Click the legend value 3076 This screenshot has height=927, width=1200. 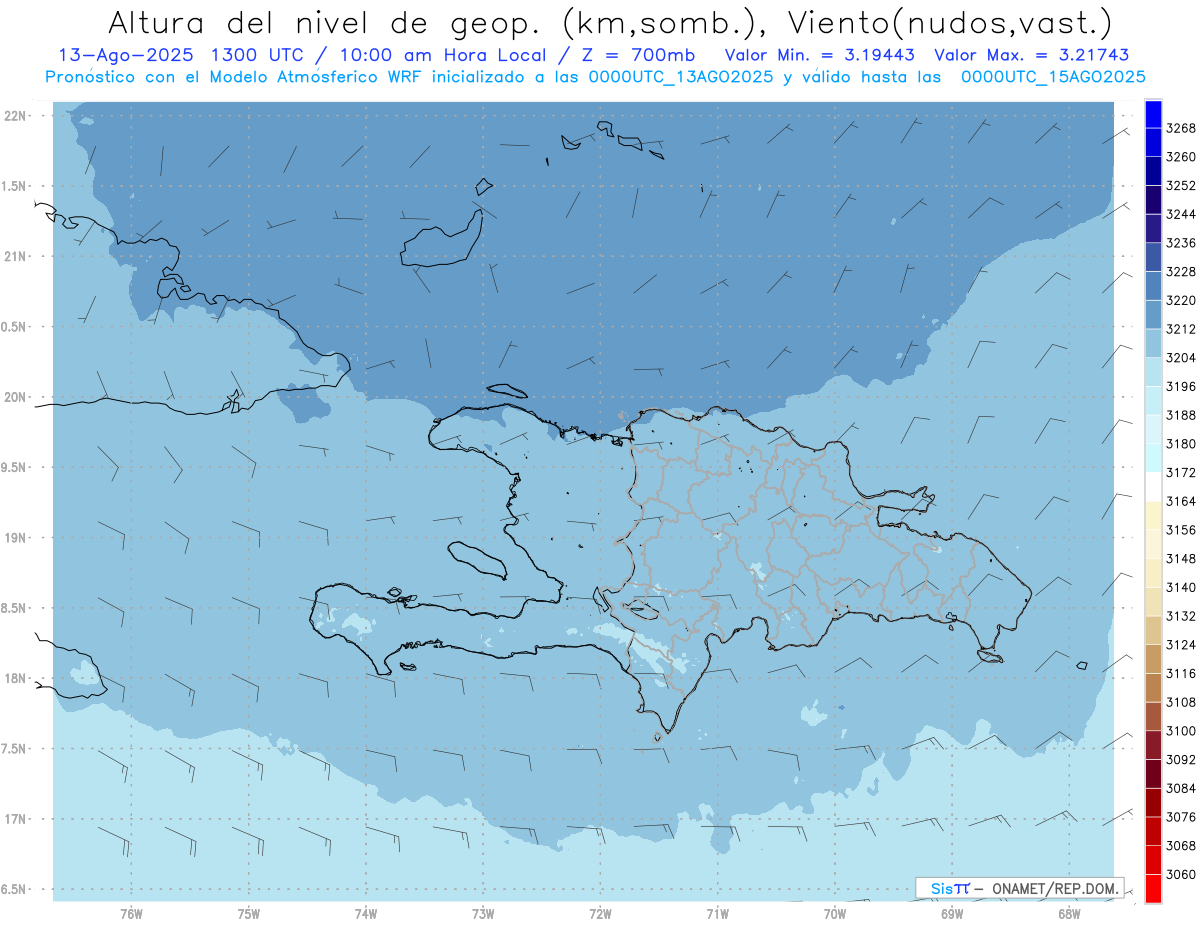pyautogui.click(x=1181, y=817)
